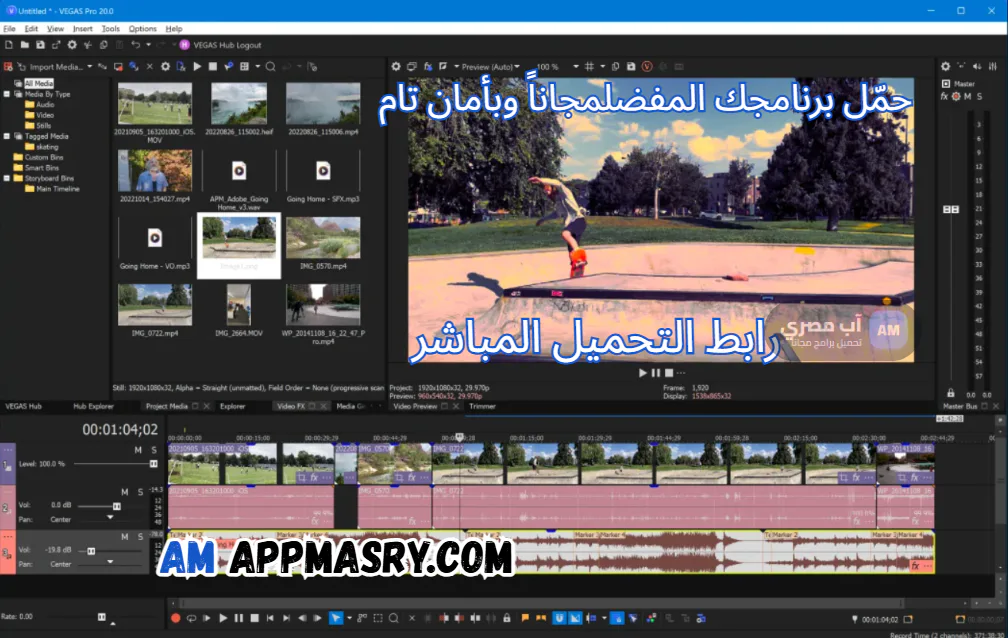Viewport: 1008px width, 638px height.
Task: Toggle Loop Playback in transport bar
Action: (191, 618)
